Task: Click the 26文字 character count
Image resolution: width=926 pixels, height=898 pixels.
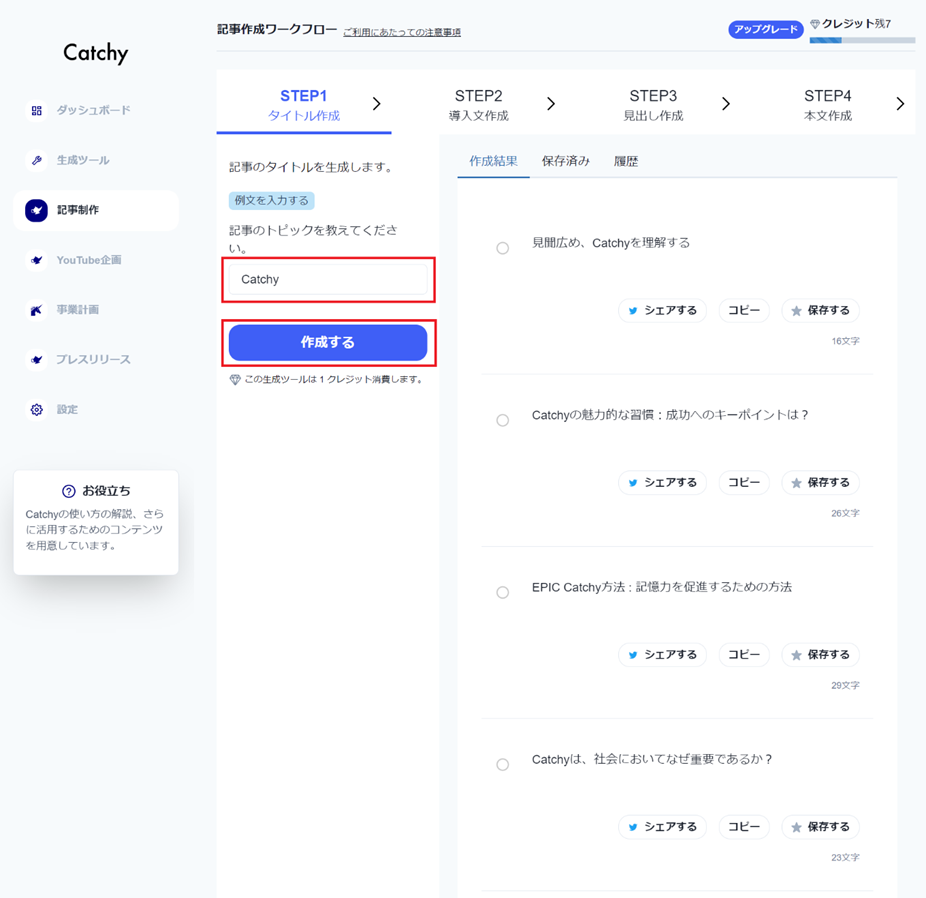Action: 846,514
